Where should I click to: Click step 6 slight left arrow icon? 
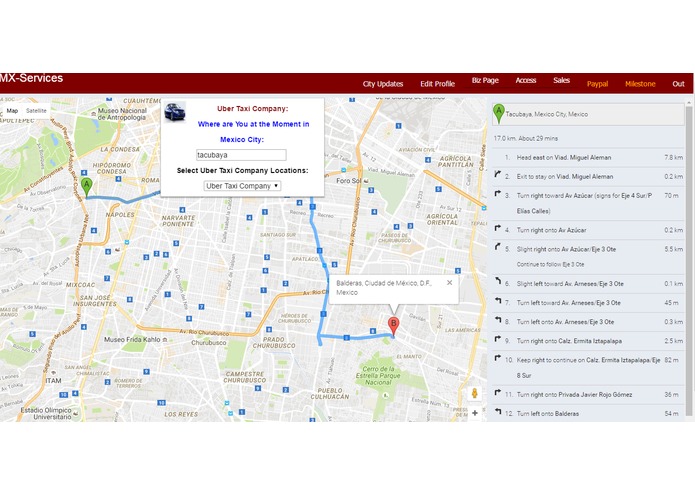[x=498, y=281]
